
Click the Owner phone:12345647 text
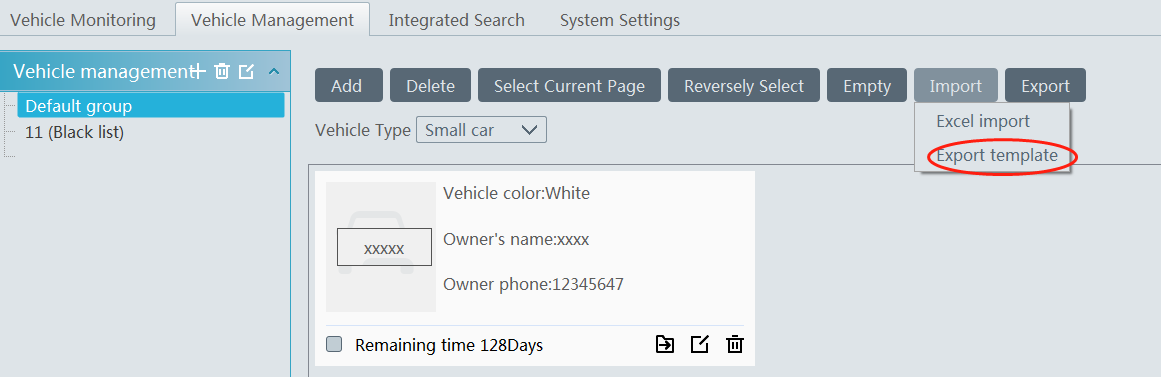533,284
